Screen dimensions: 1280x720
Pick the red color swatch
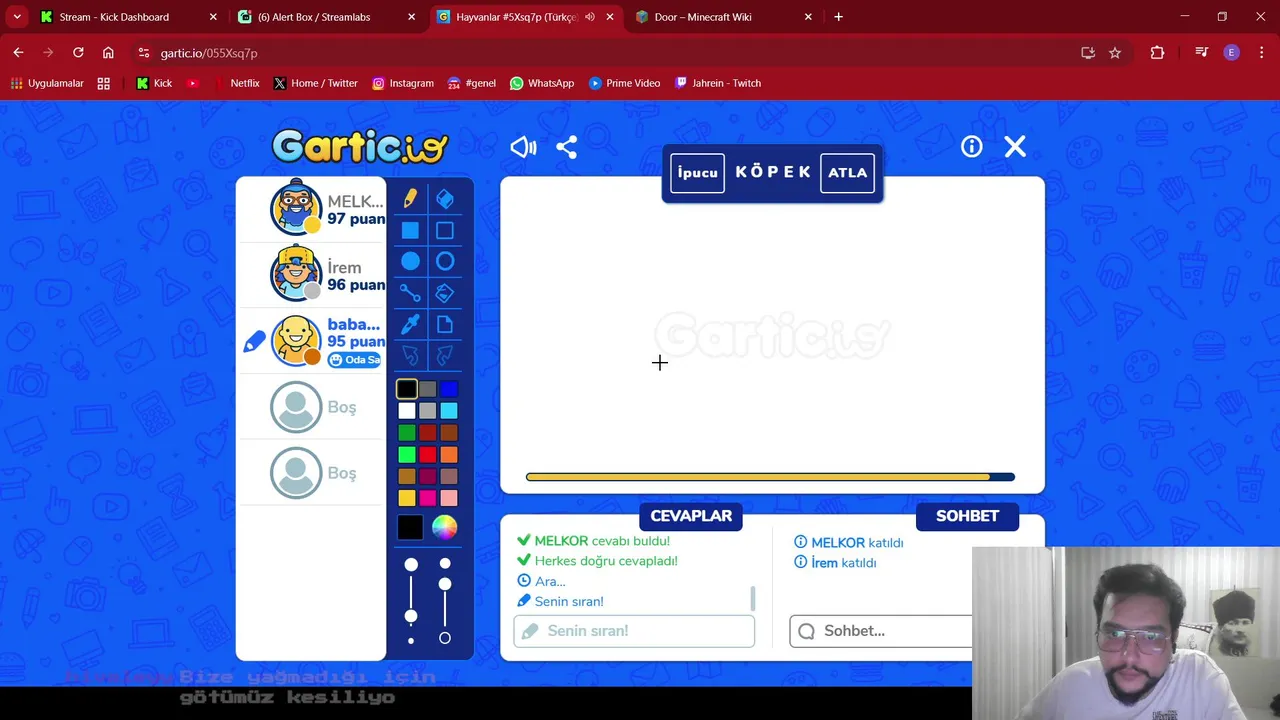point(428,455)
